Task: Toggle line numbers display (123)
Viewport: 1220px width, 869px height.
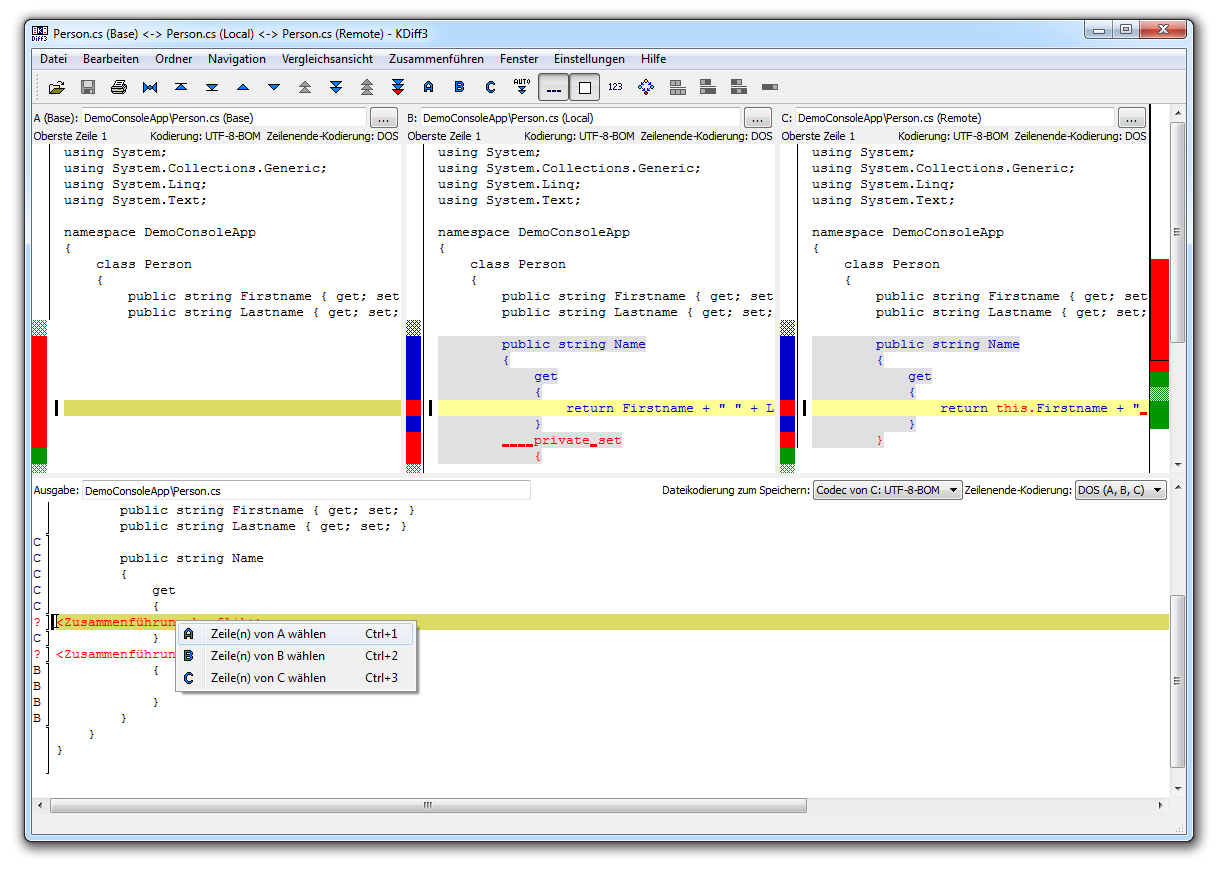Action: pos(615,87)
